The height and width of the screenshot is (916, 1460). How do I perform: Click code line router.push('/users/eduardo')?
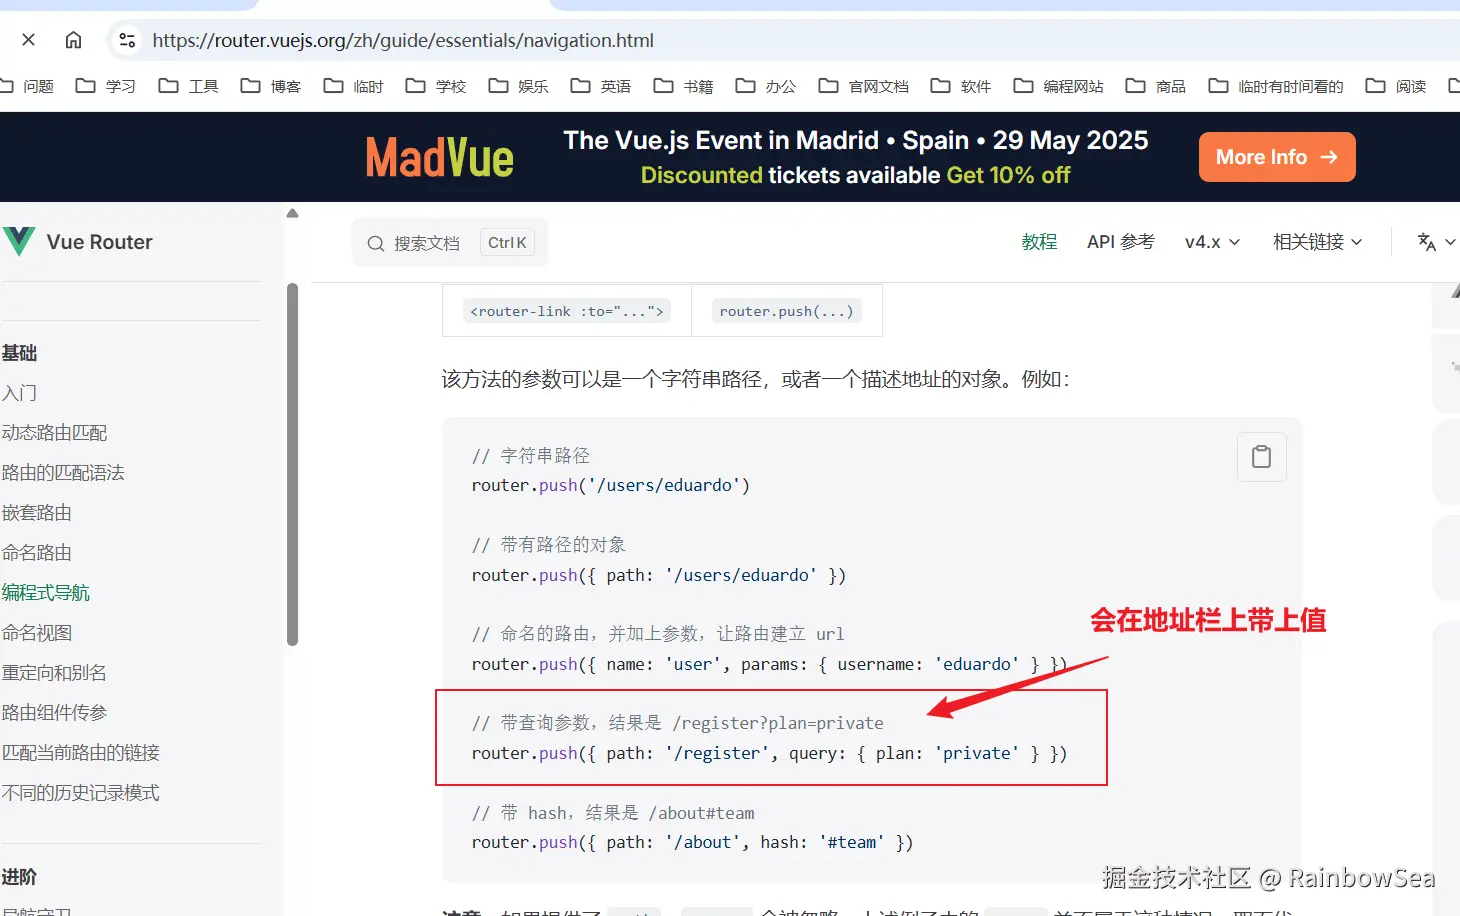(x=611, y=485)
